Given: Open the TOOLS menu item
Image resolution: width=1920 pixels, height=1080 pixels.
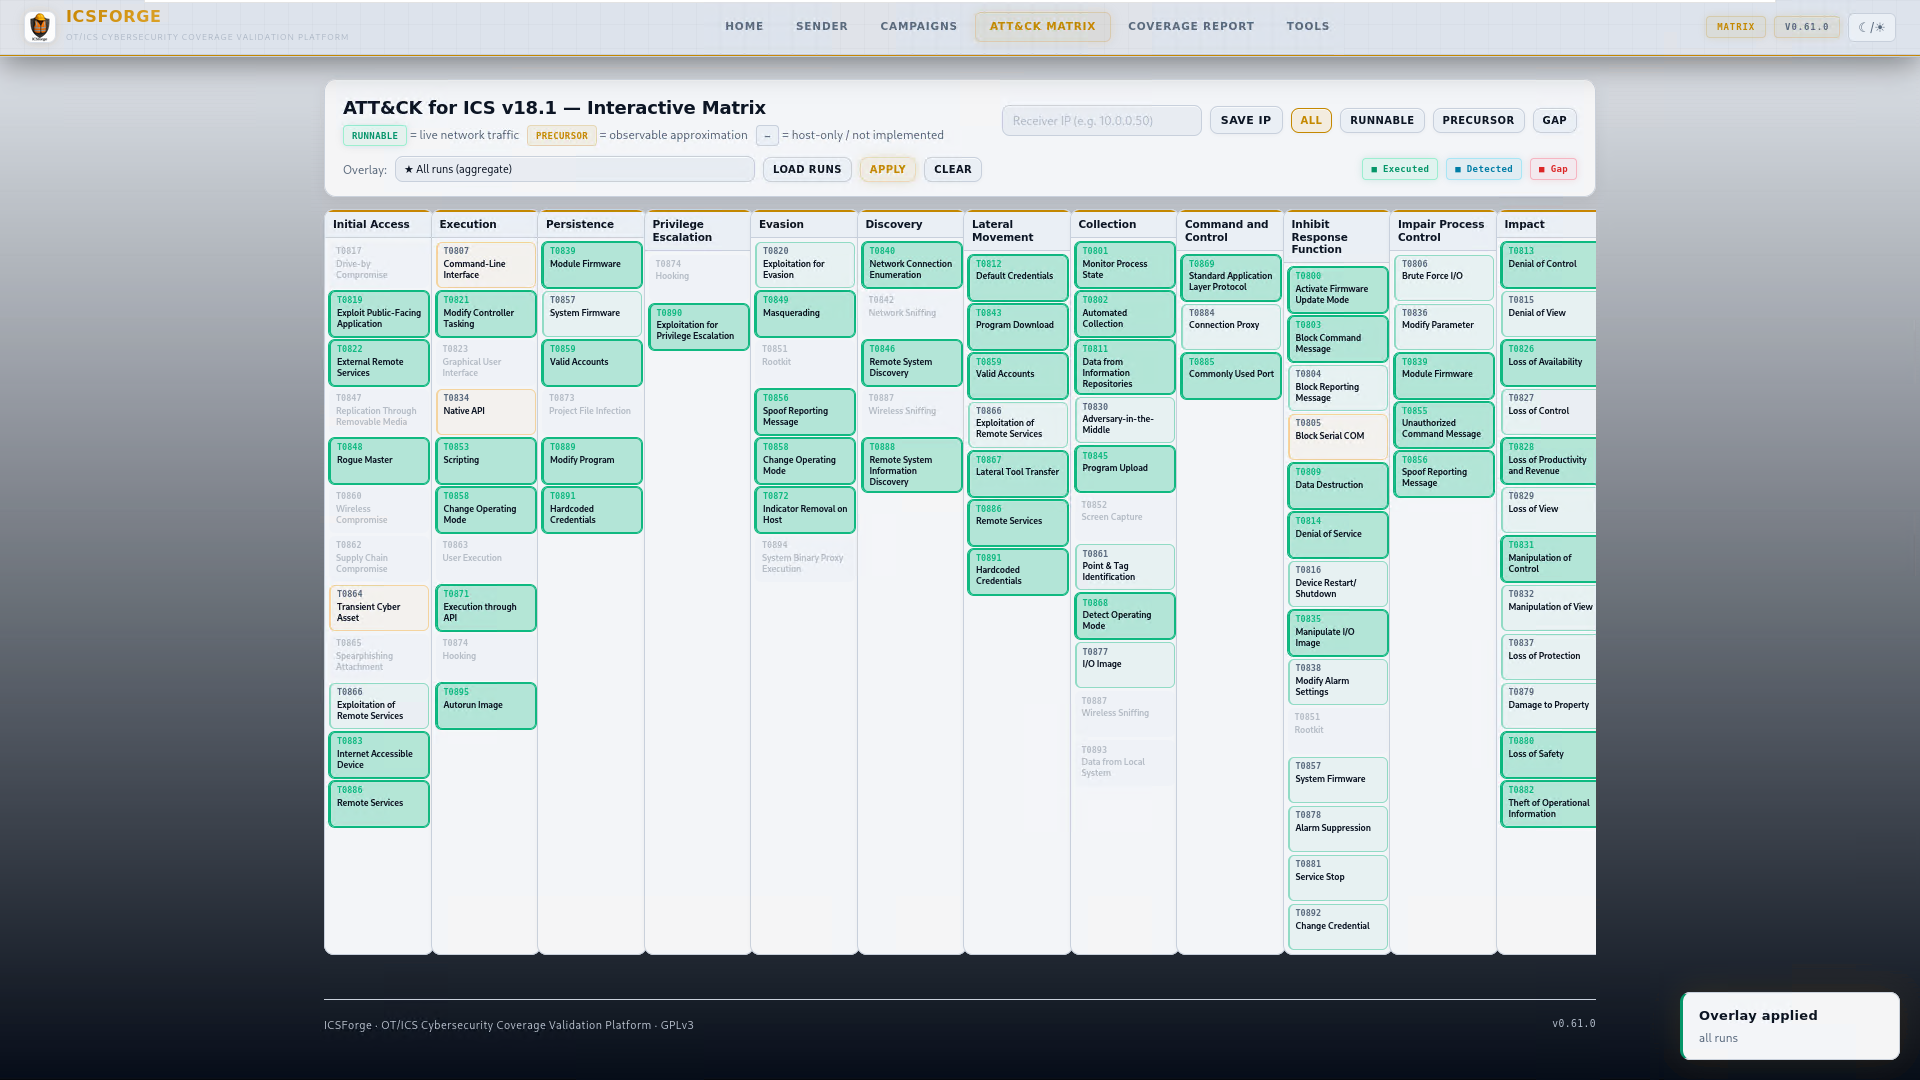Looking at the screenshot, I should [1307, 26].
